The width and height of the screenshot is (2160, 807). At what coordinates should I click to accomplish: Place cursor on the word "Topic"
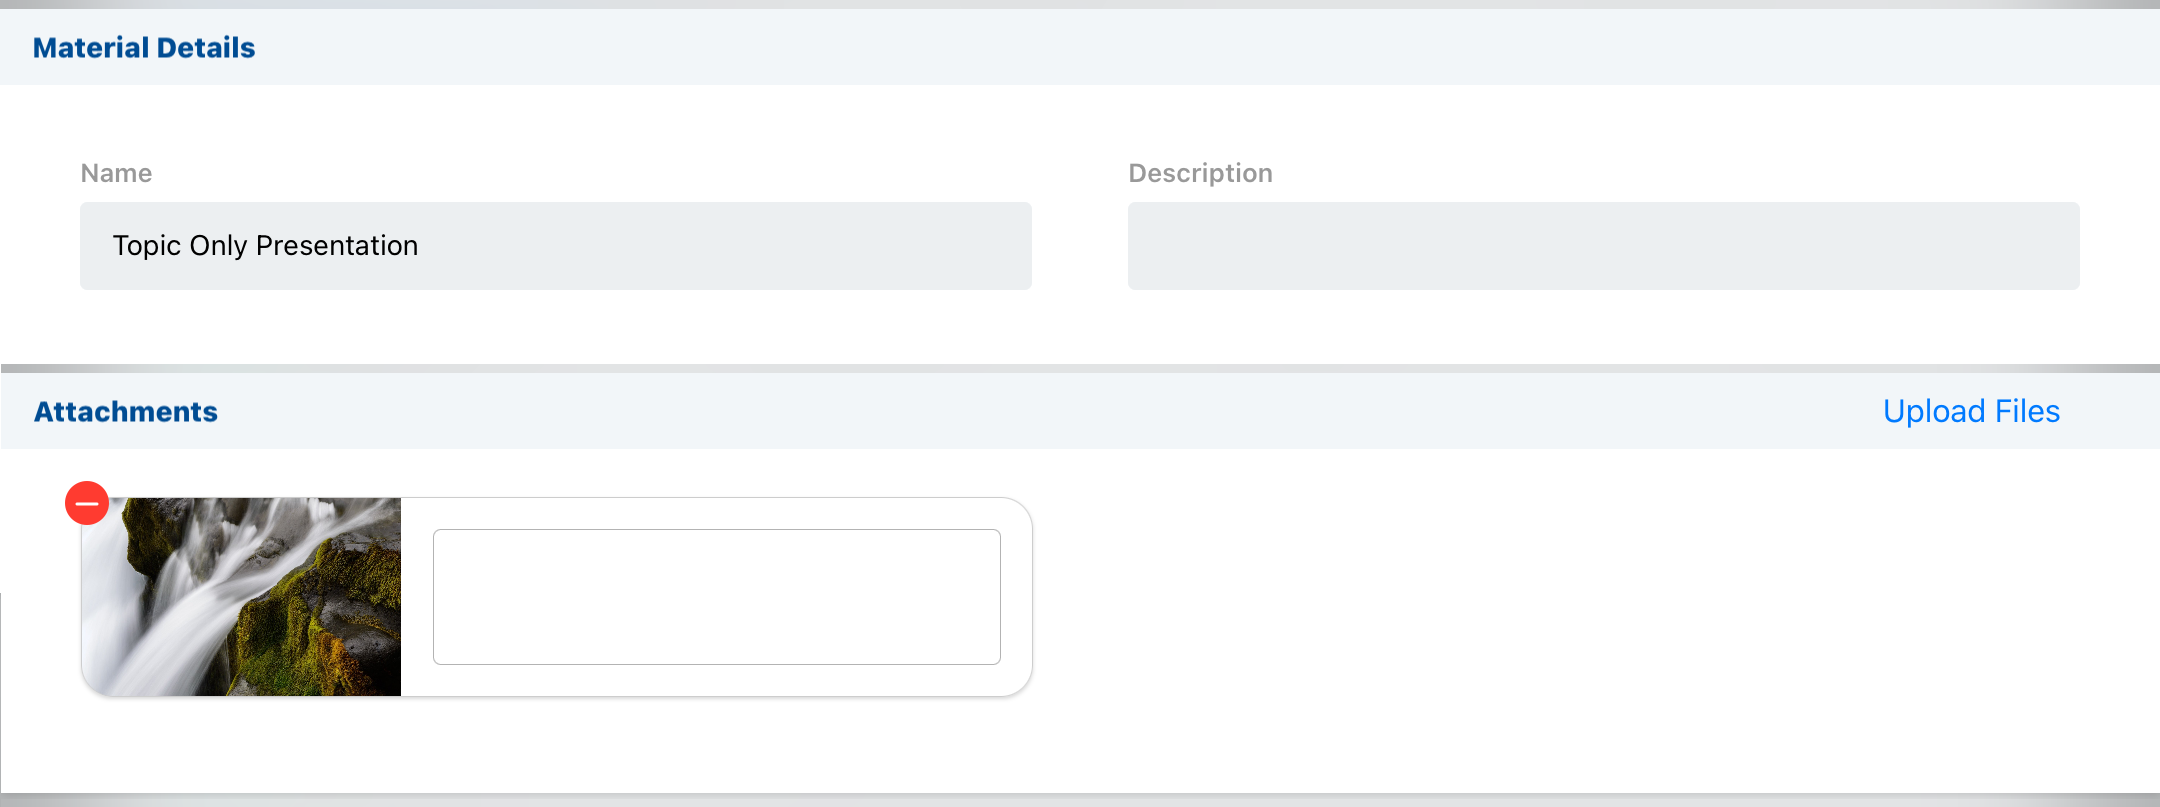coord(146,246)
